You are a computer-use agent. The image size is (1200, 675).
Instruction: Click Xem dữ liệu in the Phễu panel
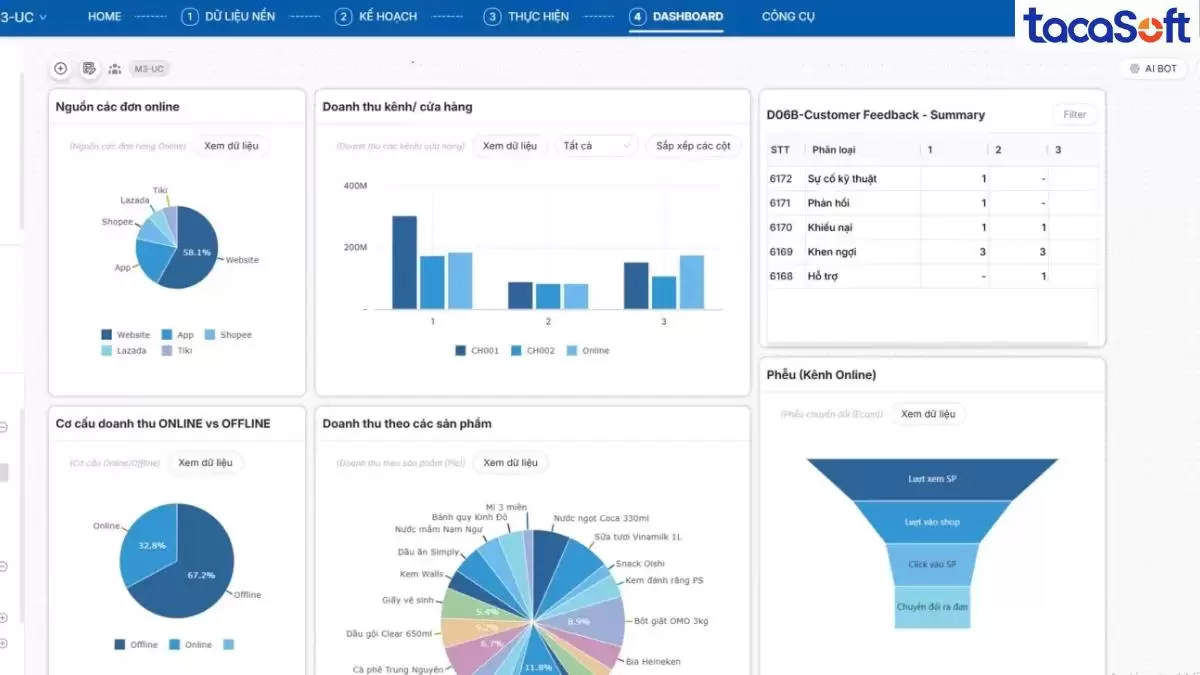[928, 414]
